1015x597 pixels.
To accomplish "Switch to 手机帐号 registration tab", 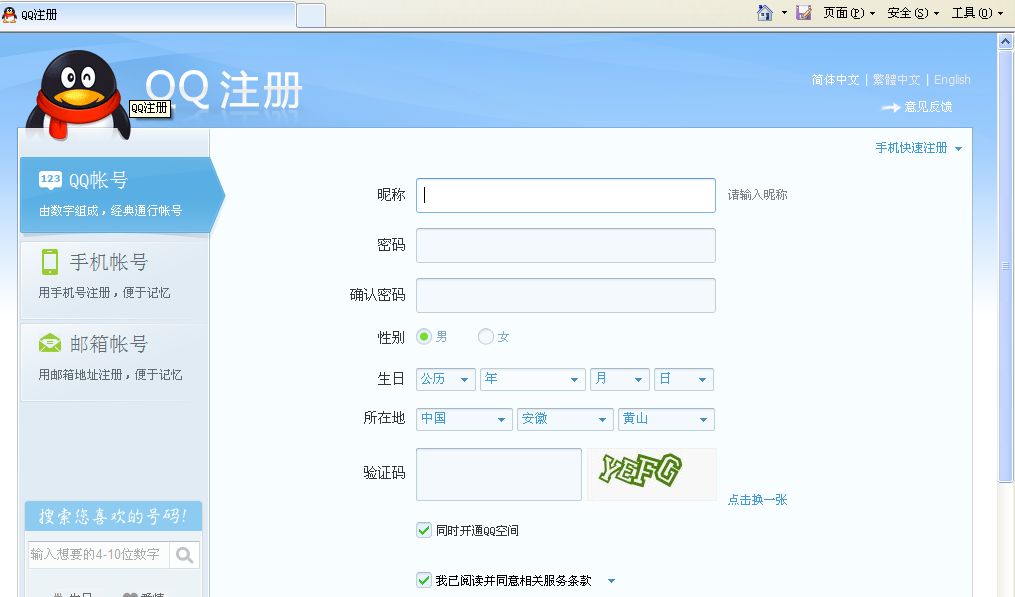I will click(x=114, y=279).
